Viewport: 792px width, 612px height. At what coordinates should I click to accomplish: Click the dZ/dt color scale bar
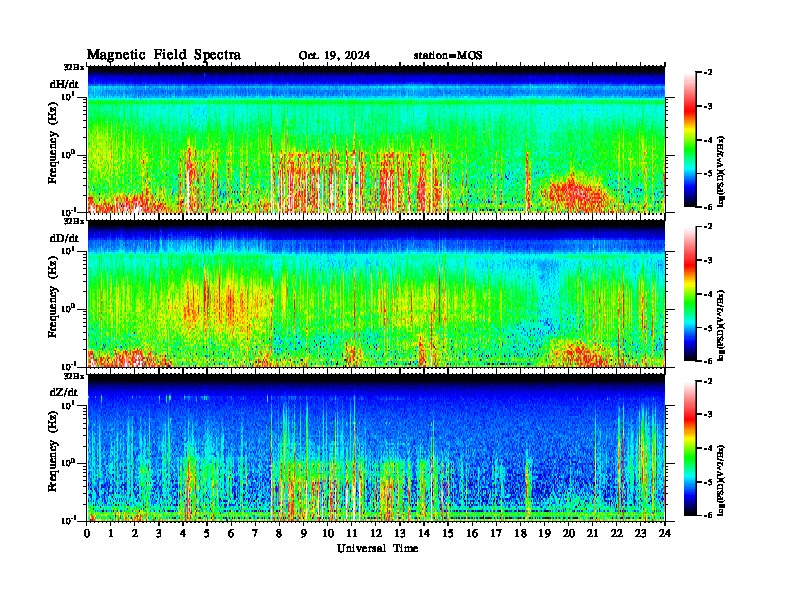pyautogui.click(x=689, y=448)
